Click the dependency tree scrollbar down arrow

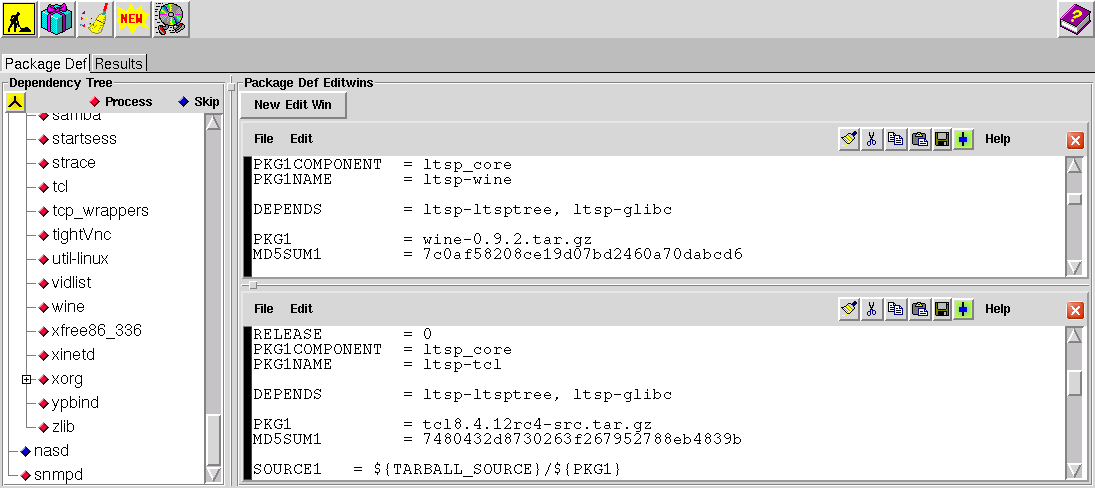point(213,475)
